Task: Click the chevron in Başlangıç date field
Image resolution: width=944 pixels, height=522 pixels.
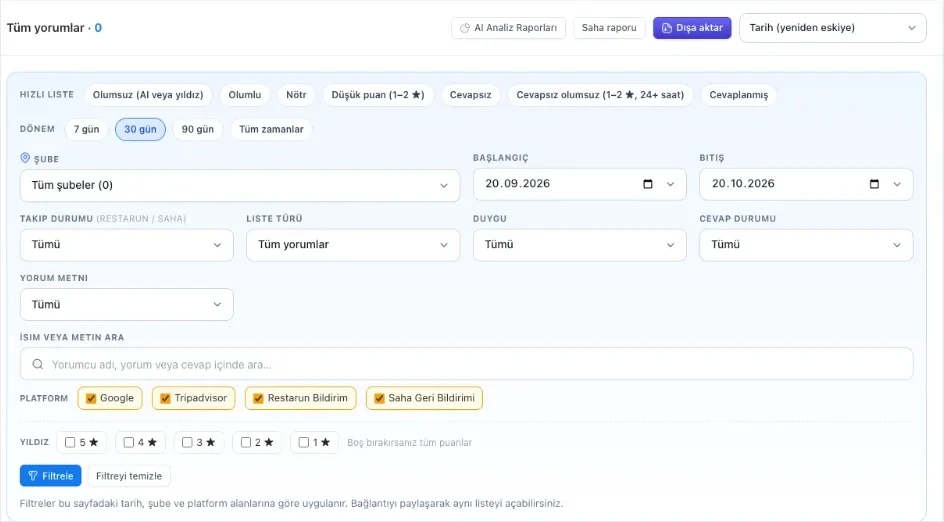Action: (670, 184)
